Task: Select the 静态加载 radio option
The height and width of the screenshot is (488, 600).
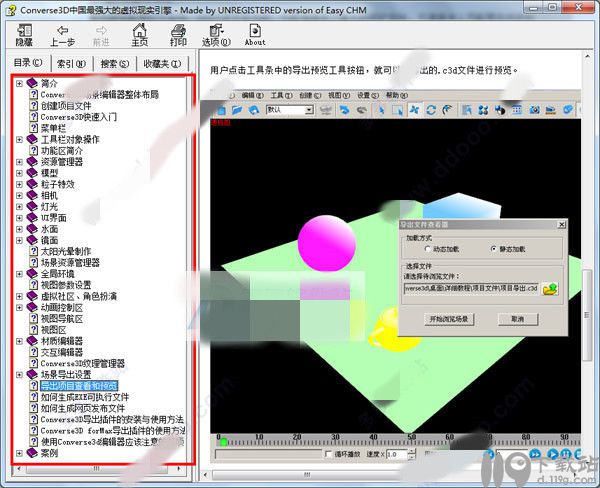Action: click(494, 249)
